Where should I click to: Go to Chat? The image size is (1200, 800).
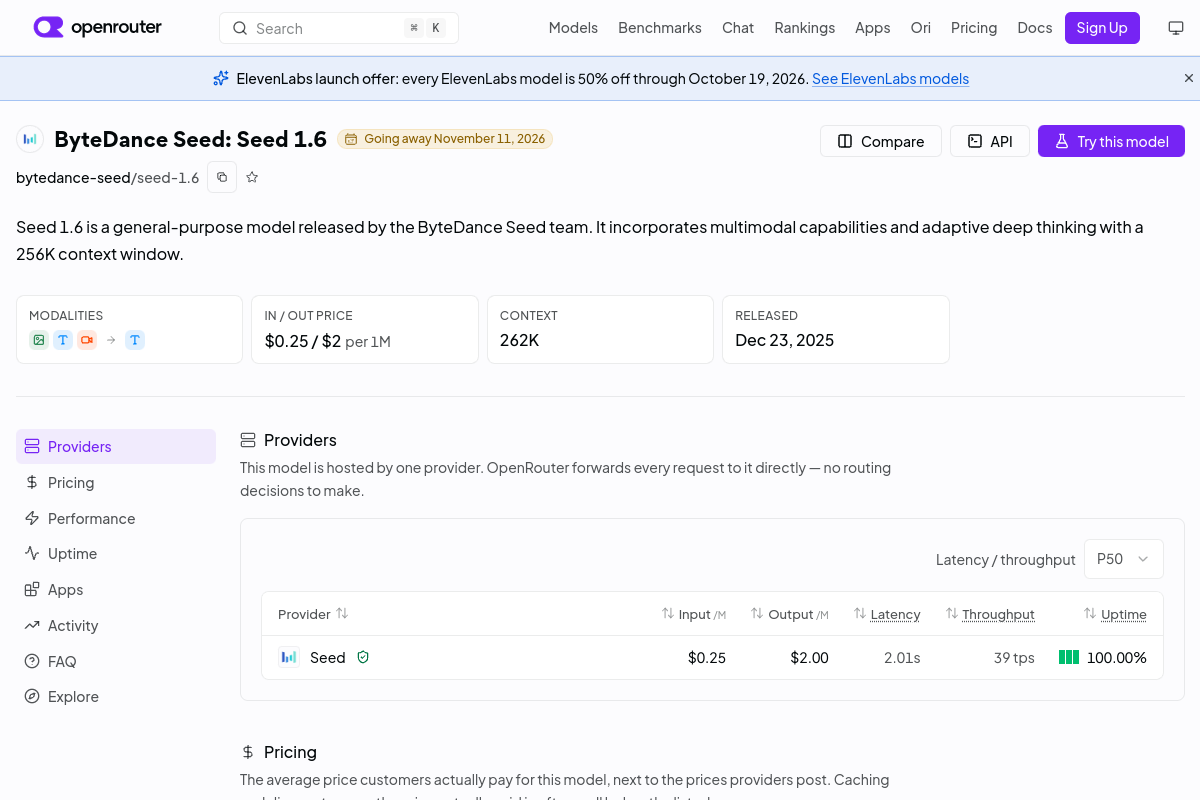tap(738, 28)
